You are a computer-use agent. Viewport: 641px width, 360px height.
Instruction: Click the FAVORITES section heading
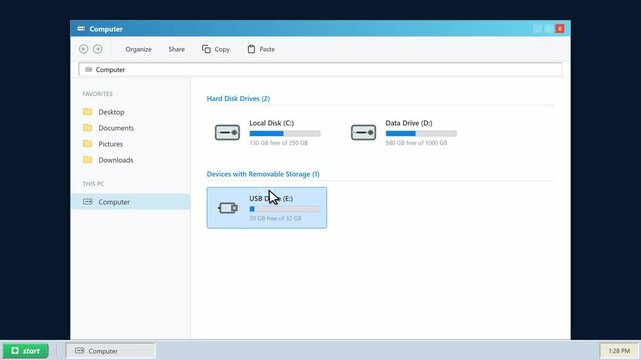(x=97, y=94)
